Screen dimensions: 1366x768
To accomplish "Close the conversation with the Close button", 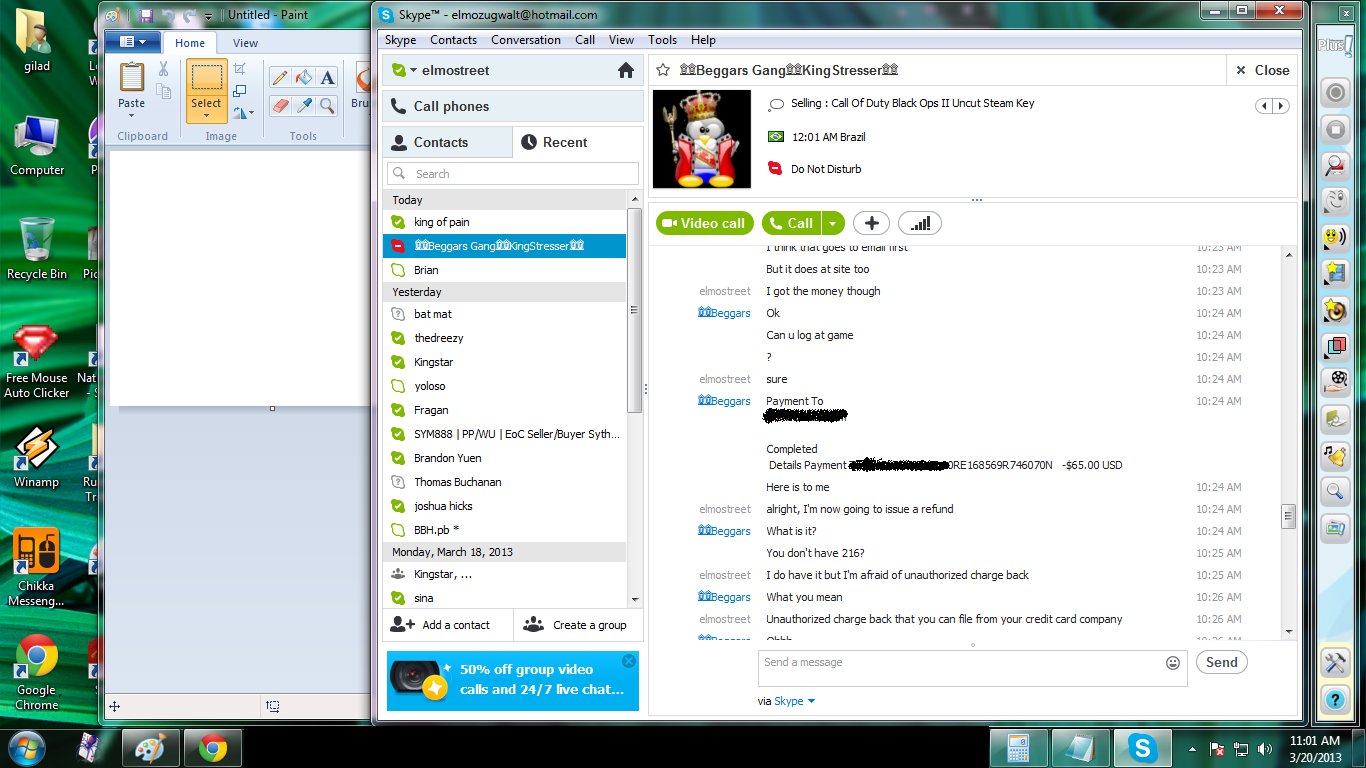I will pos(1263,70).
